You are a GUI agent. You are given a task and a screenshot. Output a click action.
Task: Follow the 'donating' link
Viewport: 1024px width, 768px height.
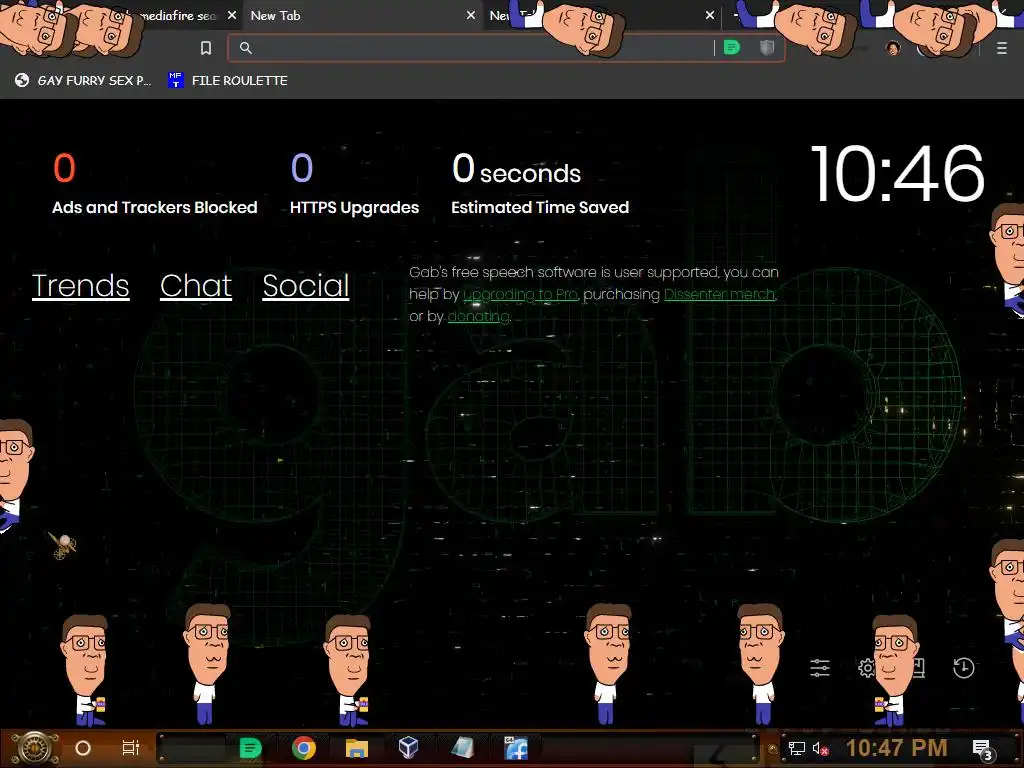(478, 317)
